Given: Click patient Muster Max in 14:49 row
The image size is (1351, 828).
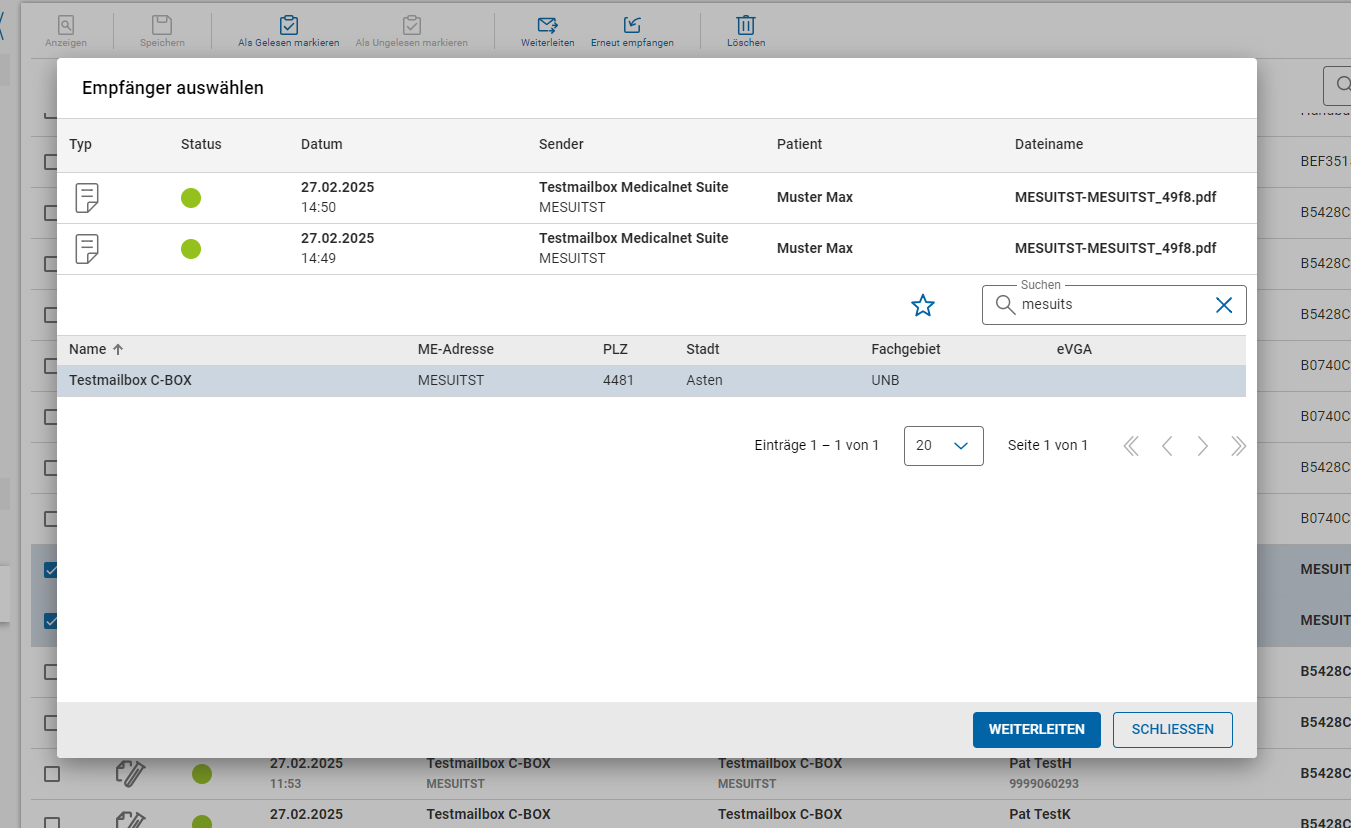Looking at the screenshot, I should (x=815, y=248).
